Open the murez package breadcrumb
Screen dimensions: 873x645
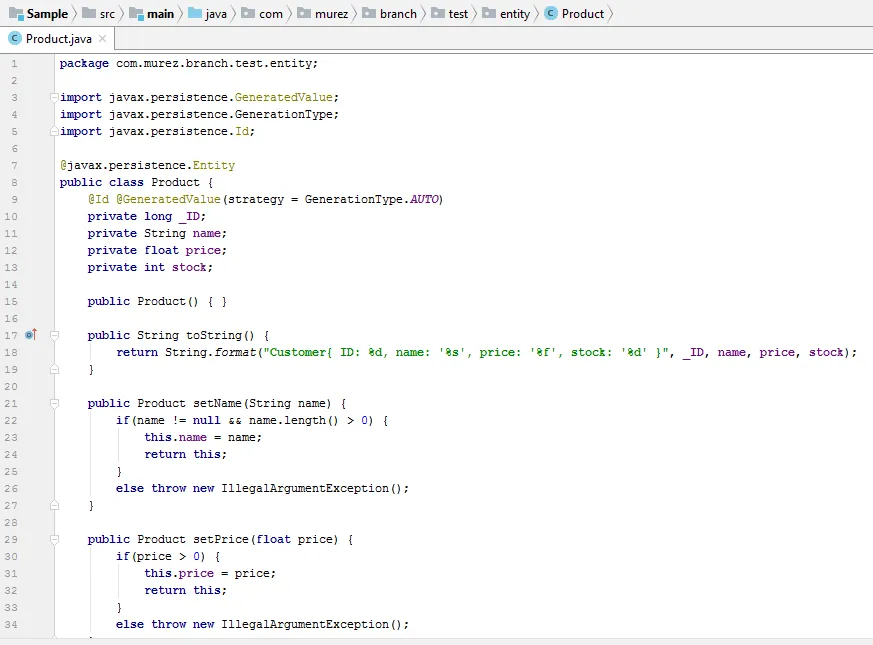(x=322, y=13)
